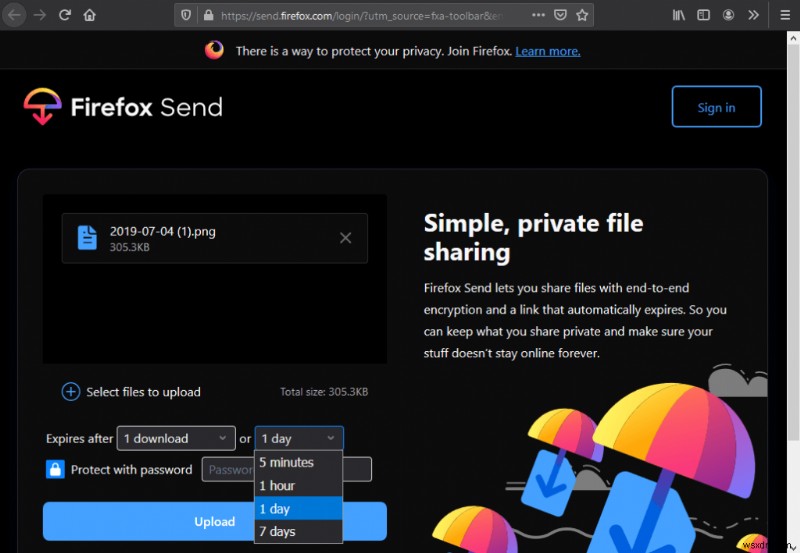Screen dimensions: 800x553
Task: Click the file icon for 2019-07-04 (1).png
Action: pyautogui.click(x=87, y=238)
